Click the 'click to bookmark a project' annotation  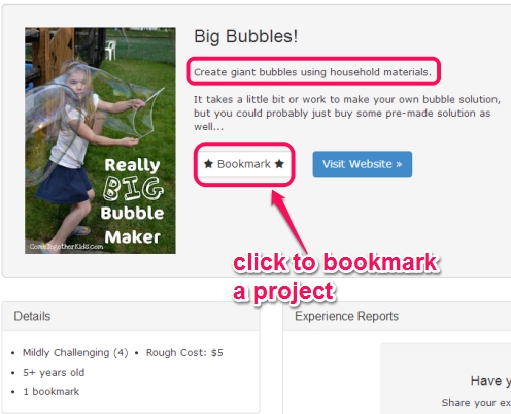click(336, 277)
